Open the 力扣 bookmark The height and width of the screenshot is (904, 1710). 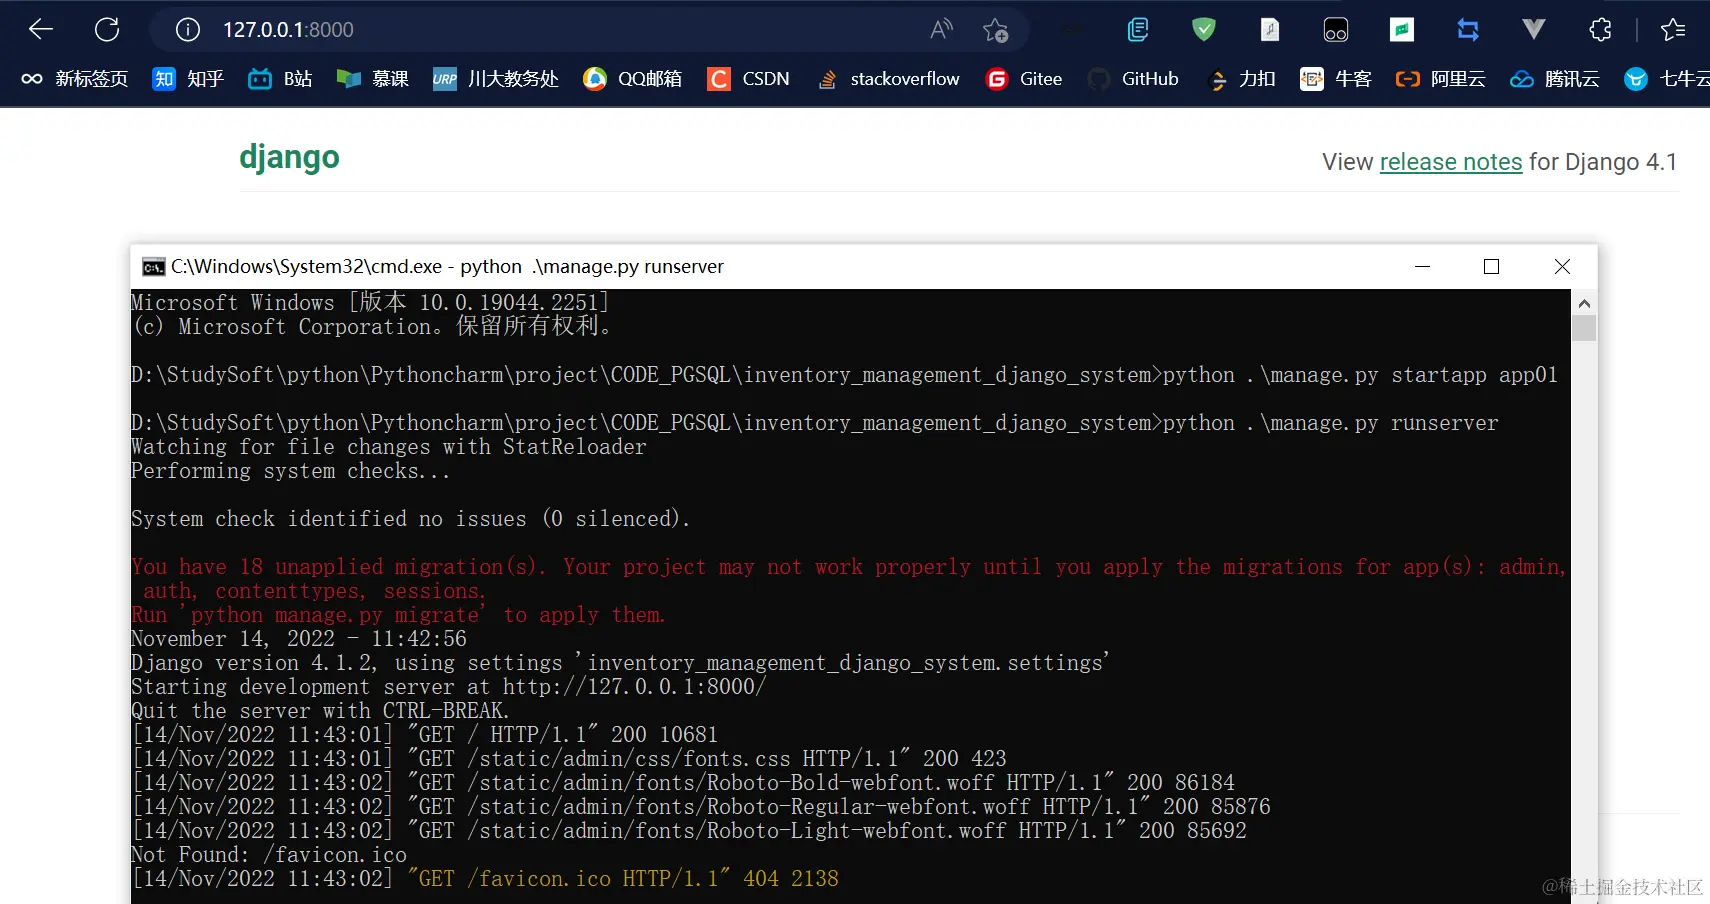(x=1241, y=79)
